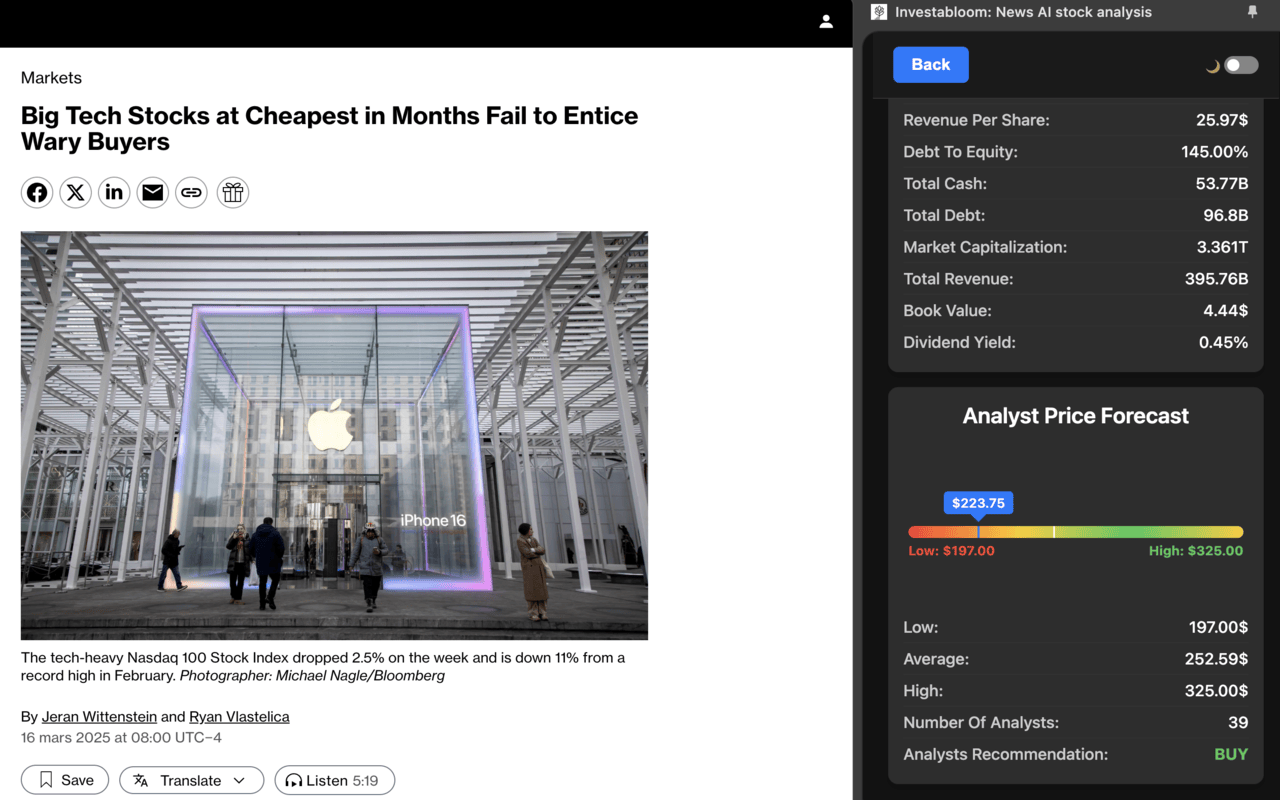Click the analyst price forecast range bar
Viewport: 1280px width, 800px height.
tap(1076, 532)
